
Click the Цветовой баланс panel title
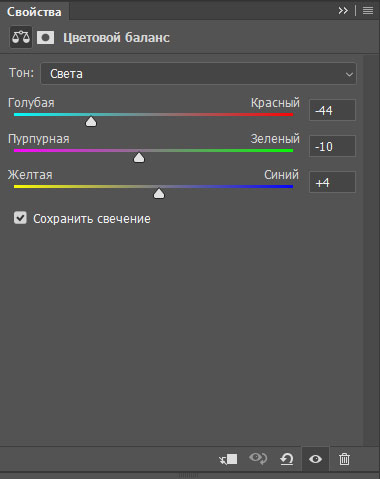click(x=116, y=38)
